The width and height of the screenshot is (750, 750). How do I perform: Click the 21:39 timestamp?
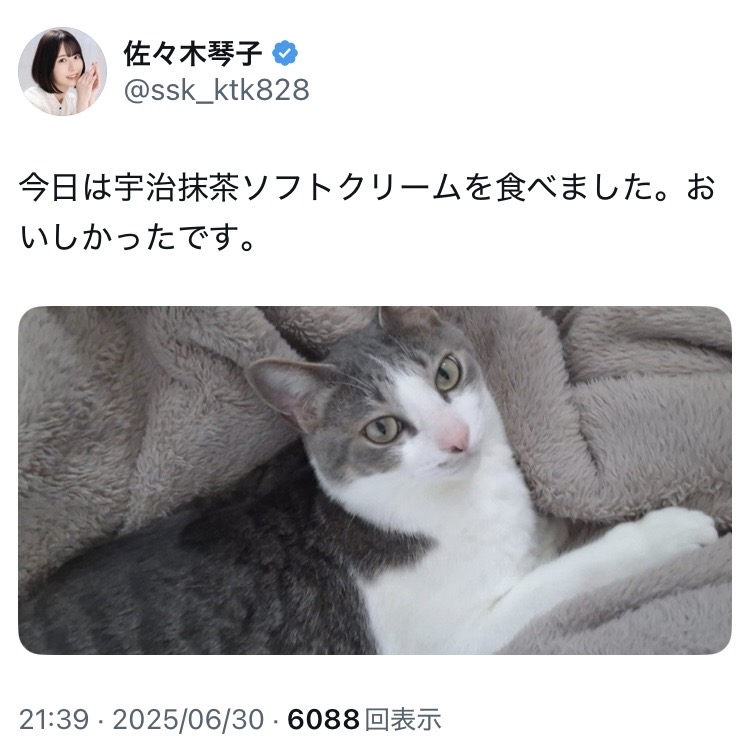point(54,719)
